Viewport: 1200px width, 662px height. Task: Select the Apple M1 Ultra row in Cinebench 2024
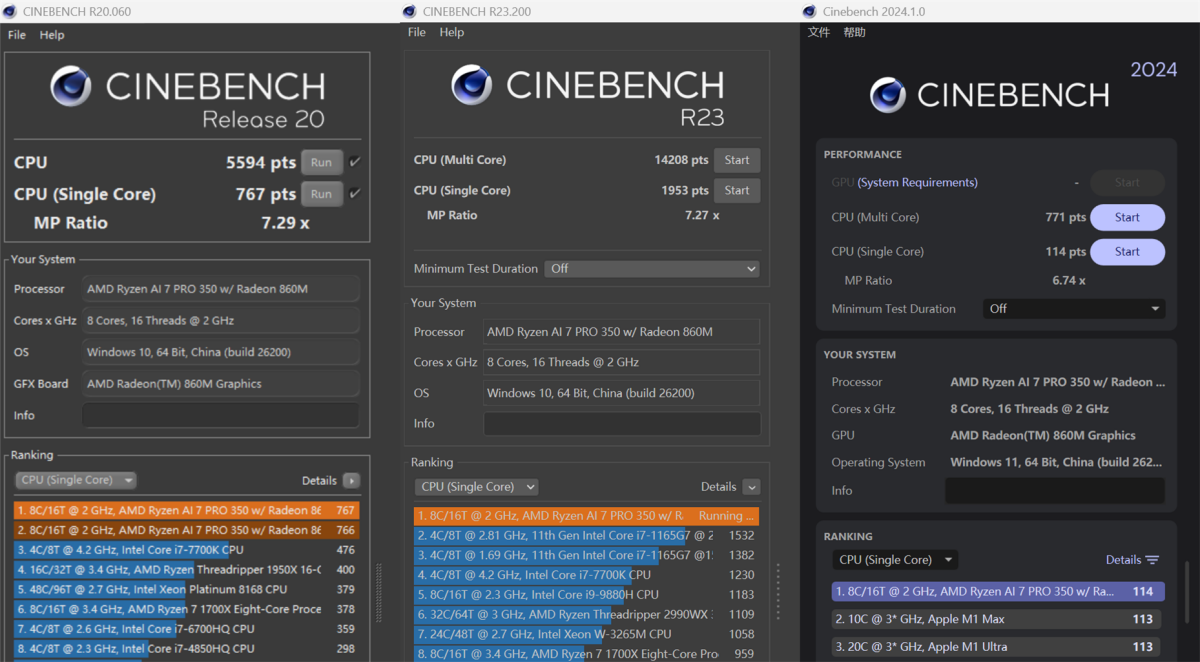pyautogui.click(x=998, y=647)
